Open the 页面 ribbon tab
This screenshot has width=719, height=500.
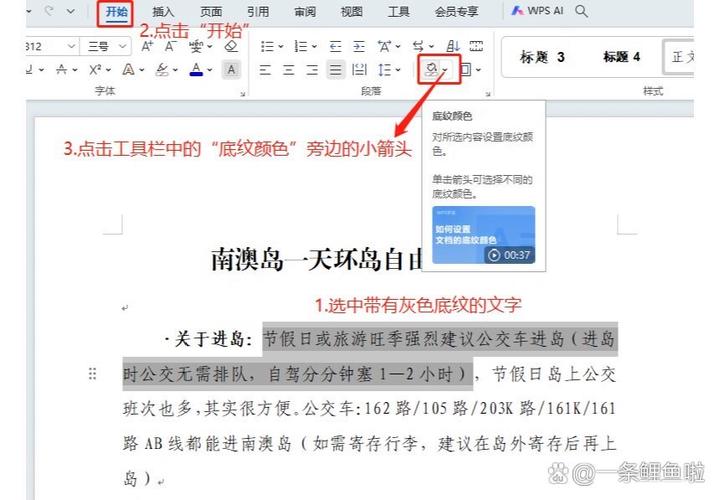211,11
